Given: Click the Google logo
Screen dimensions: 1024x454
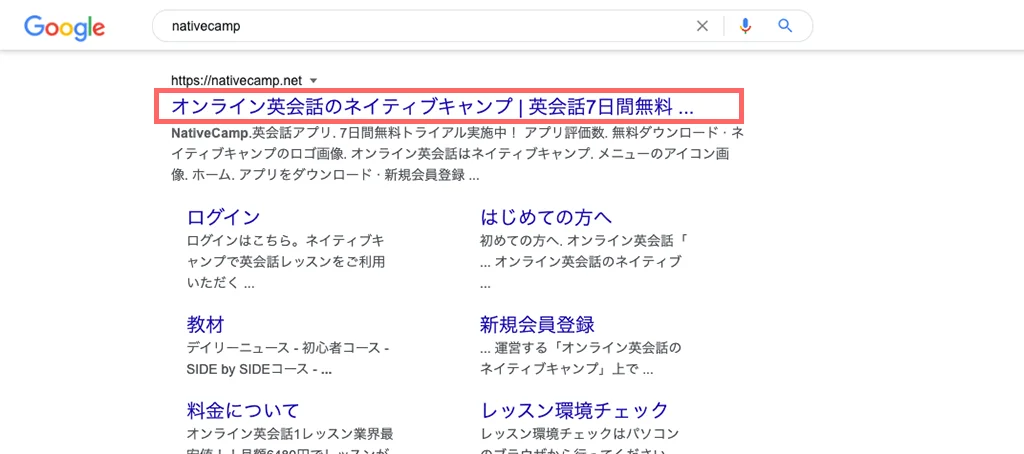Looking at the screenshot, I should pos(65,27).
